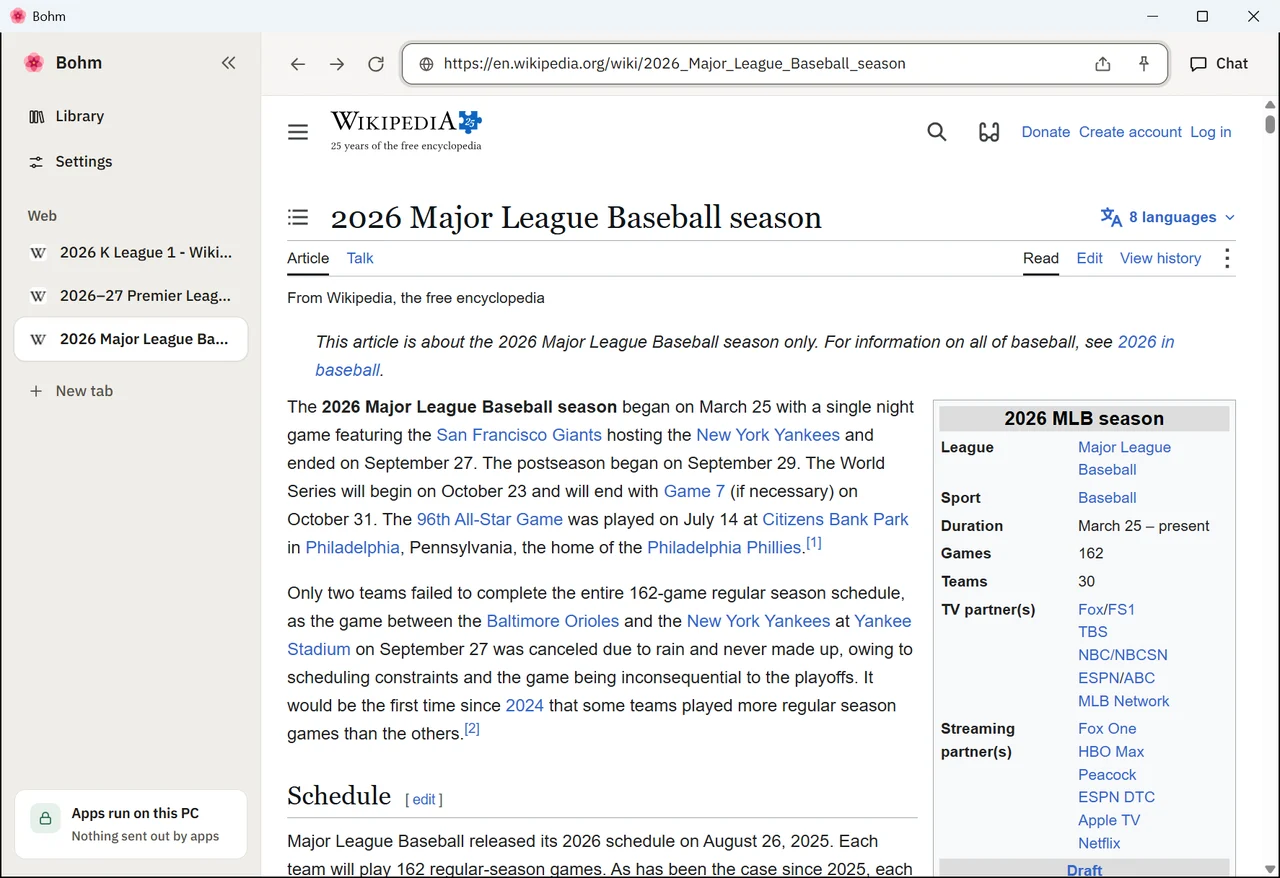Open Wikipedia main hamburger menu
This screenshot has height=878, width=1280.
(x=298, y=132)
